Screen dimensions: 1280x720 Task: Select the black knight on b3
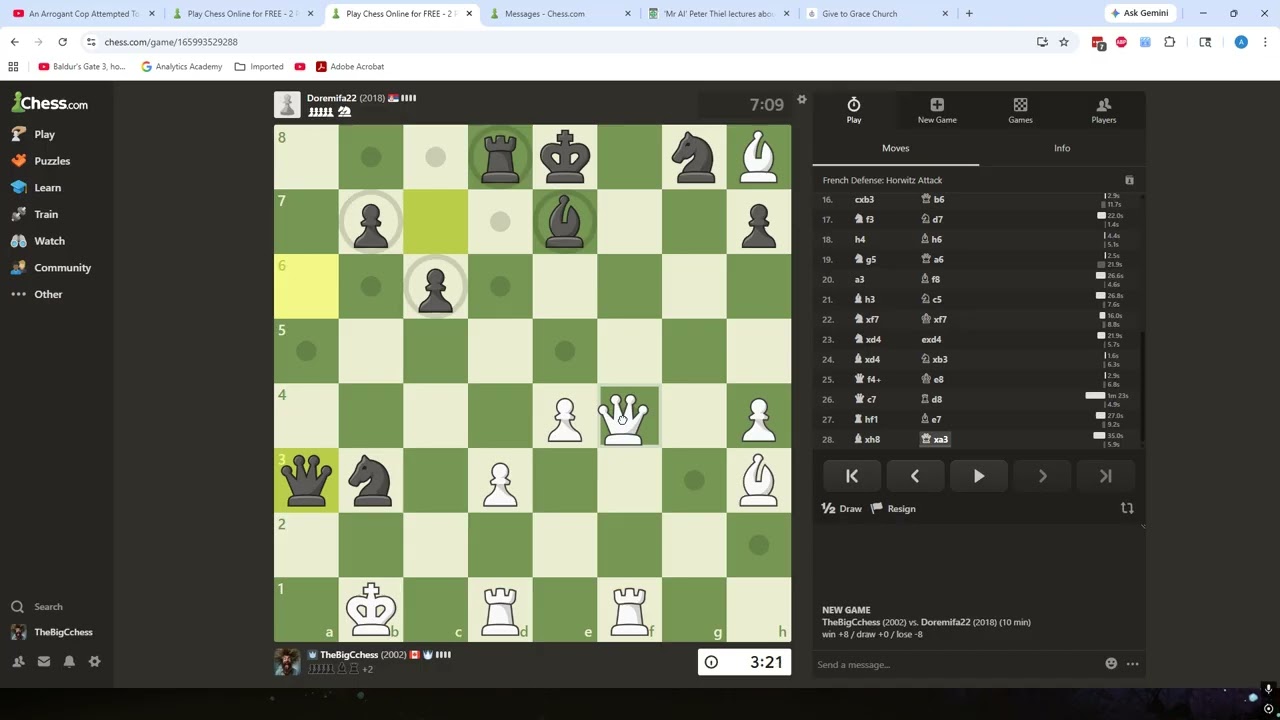[x=371, y=480]
